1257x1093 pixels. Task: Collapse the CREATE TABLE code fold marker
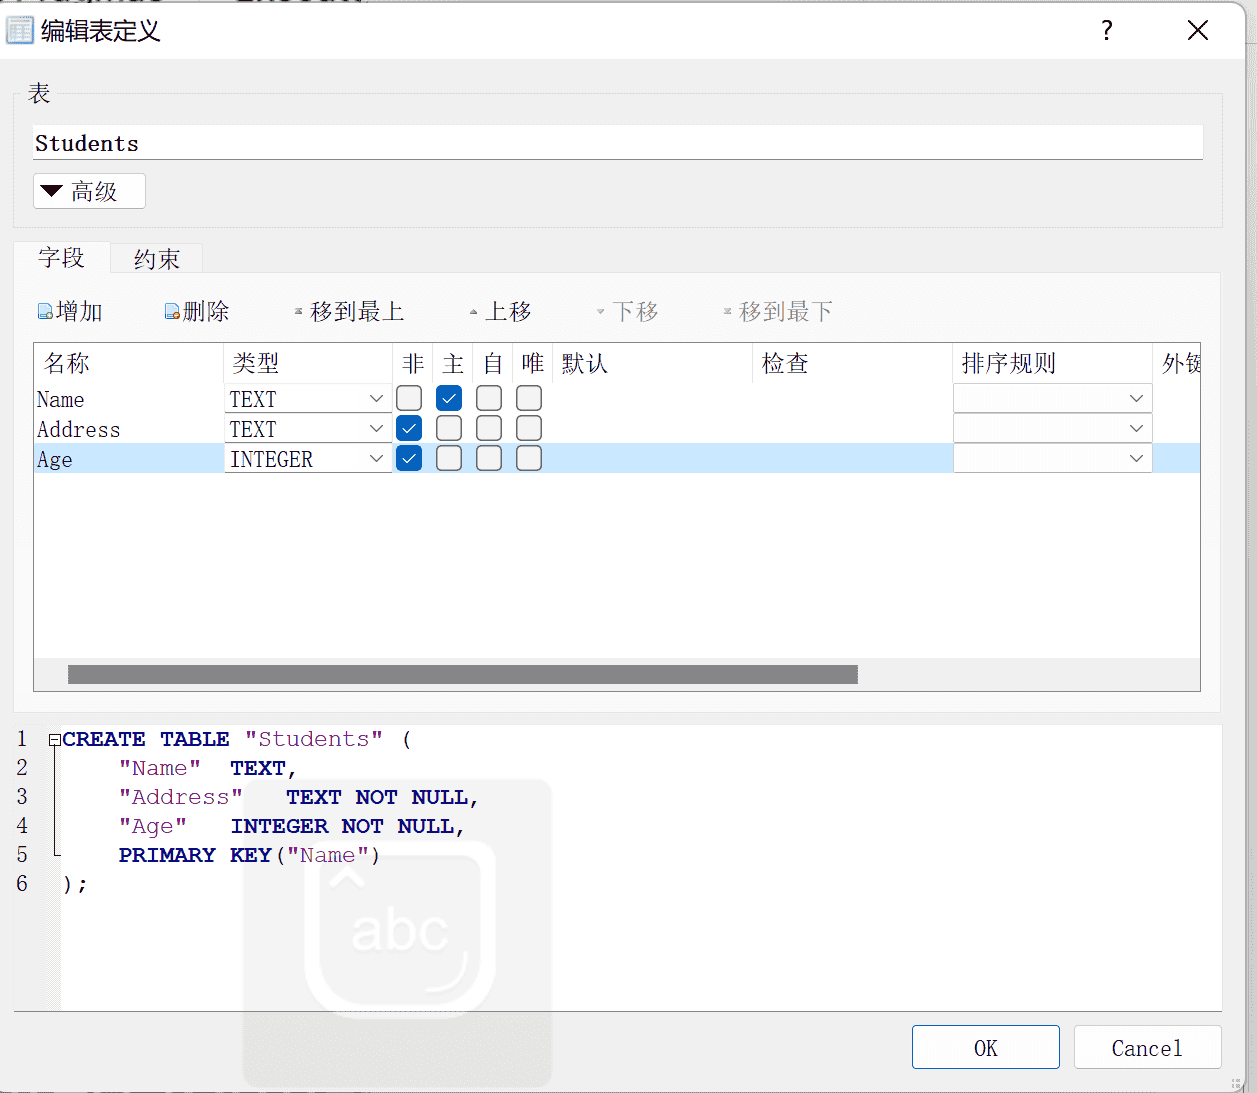point(53,739)
